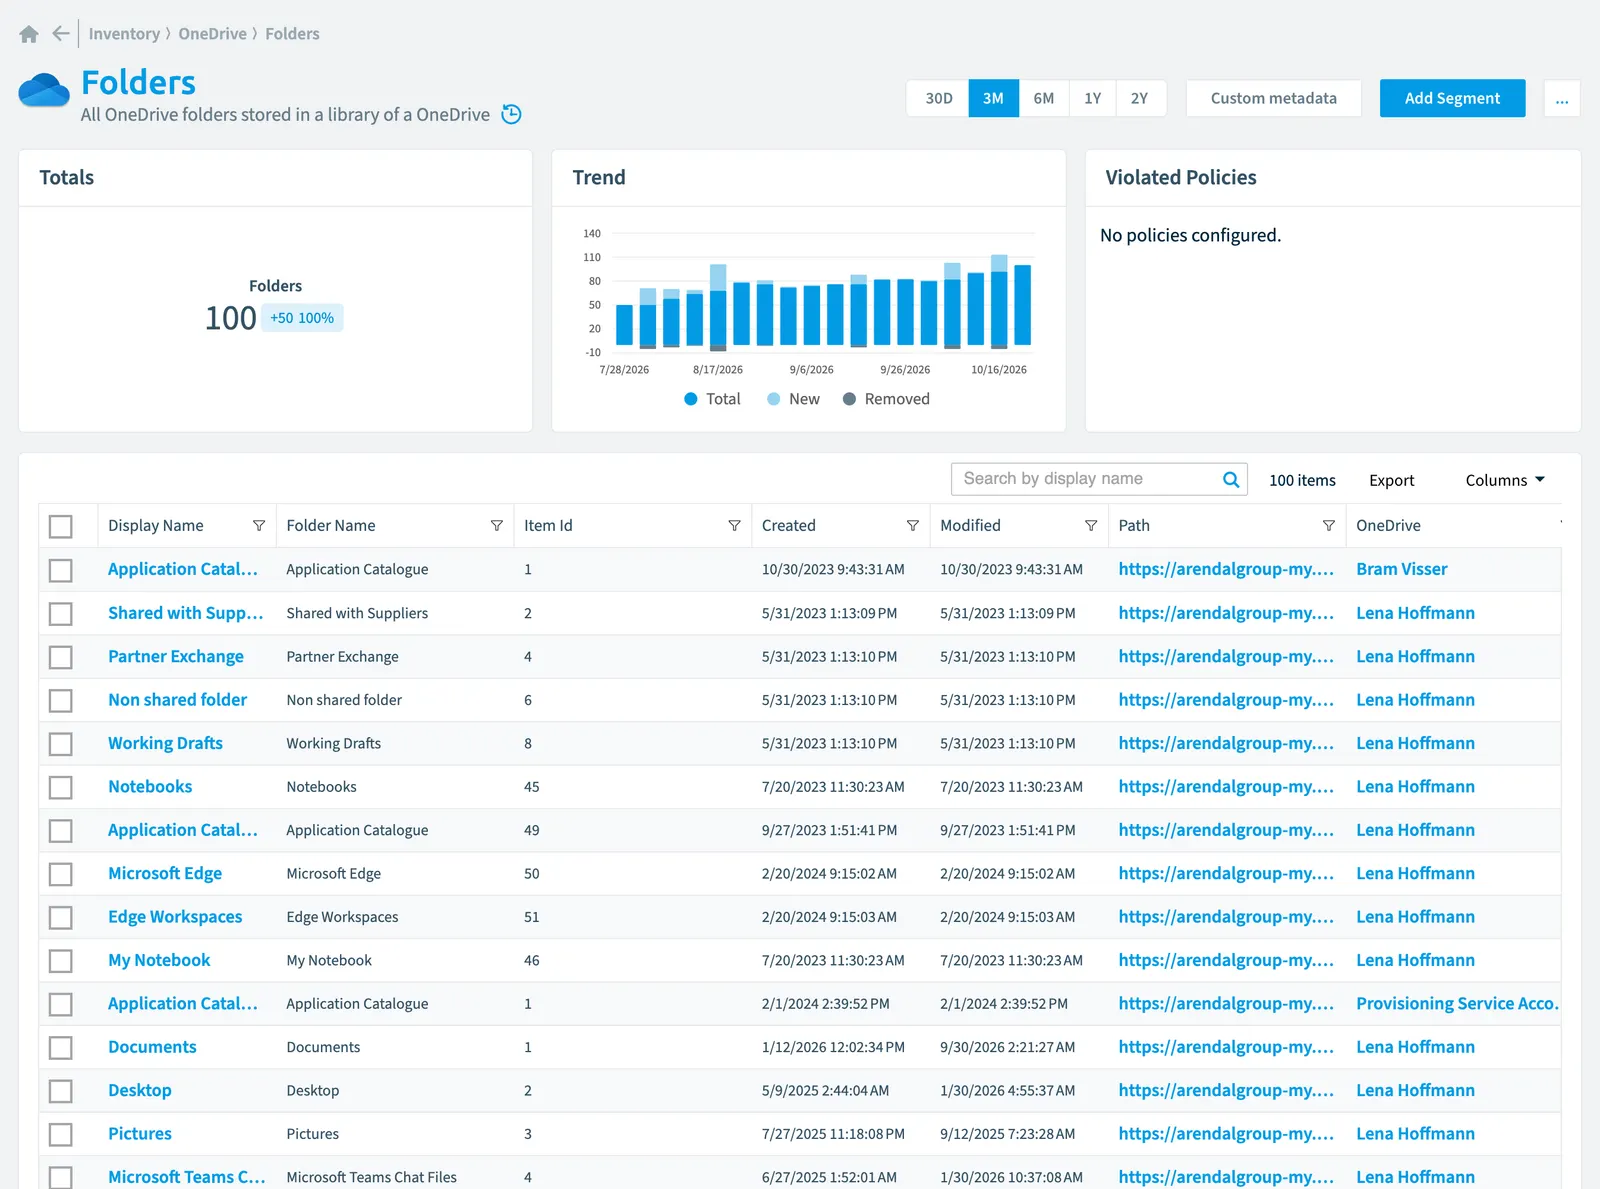Open the Display Name column filter
The height and width of the screenshot is (1189, 1600).
point(259,526)
